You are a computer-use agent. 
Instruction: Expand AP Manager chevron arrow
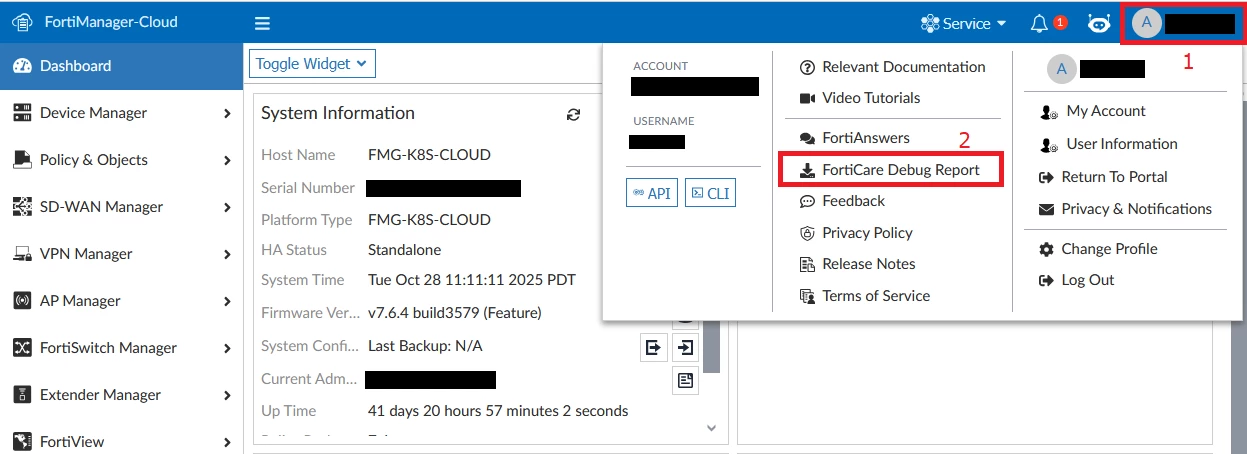tap(228, 302)
